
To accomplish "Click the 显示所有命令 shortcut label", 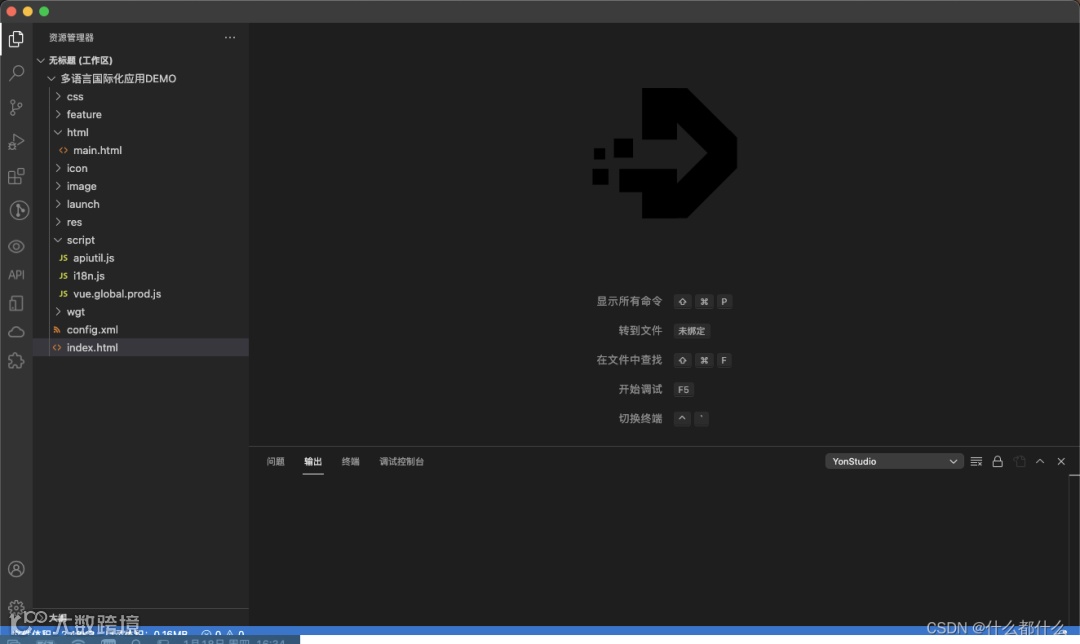I will (629, 301).
